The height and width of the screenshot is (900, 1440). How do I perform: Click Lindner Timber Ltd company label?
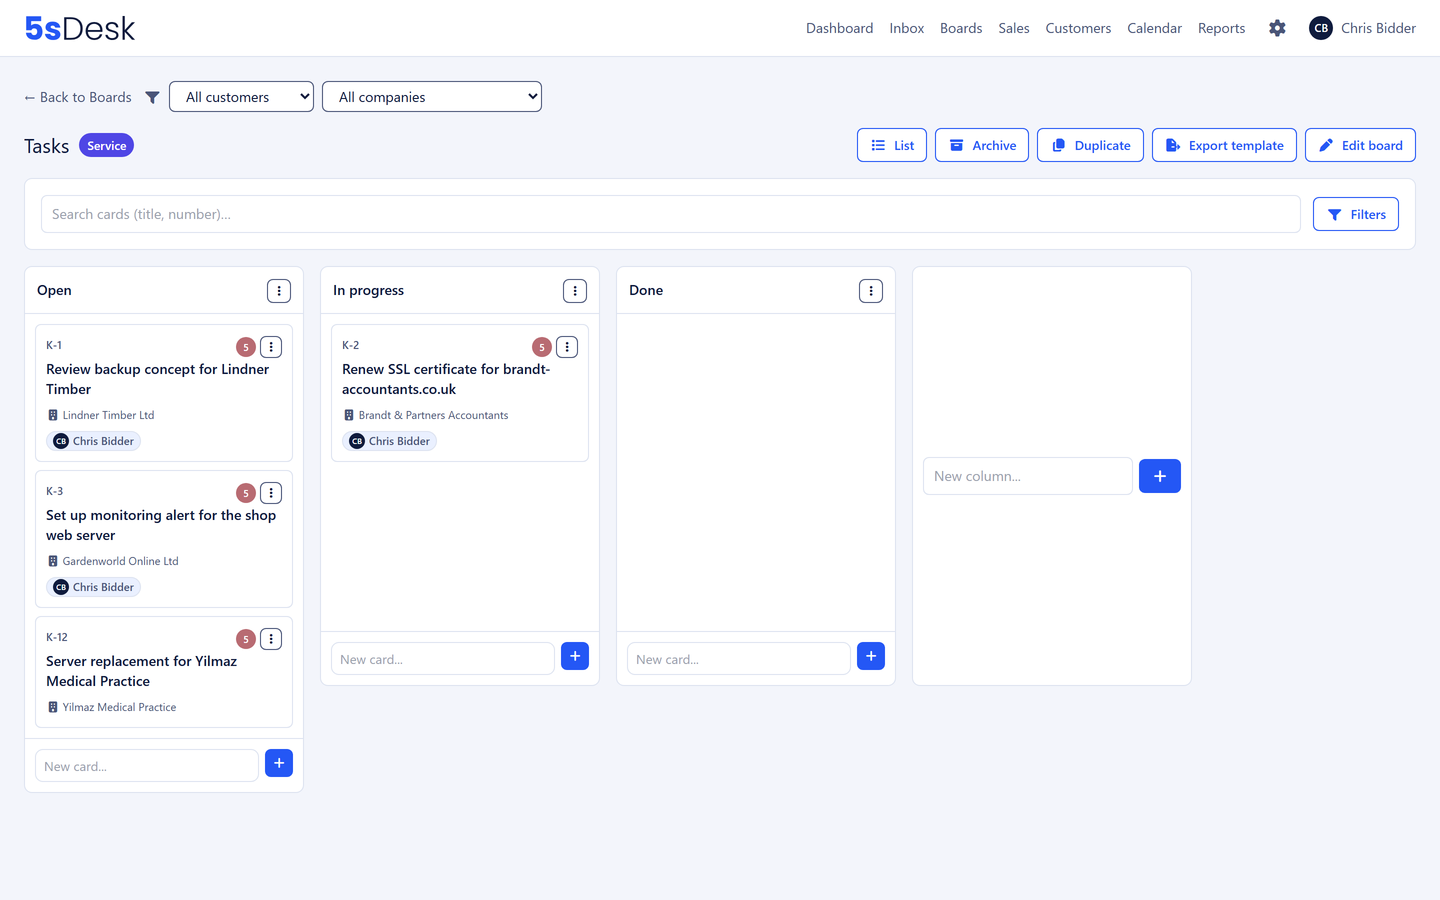pyautogui.click(x=108, y=415)
